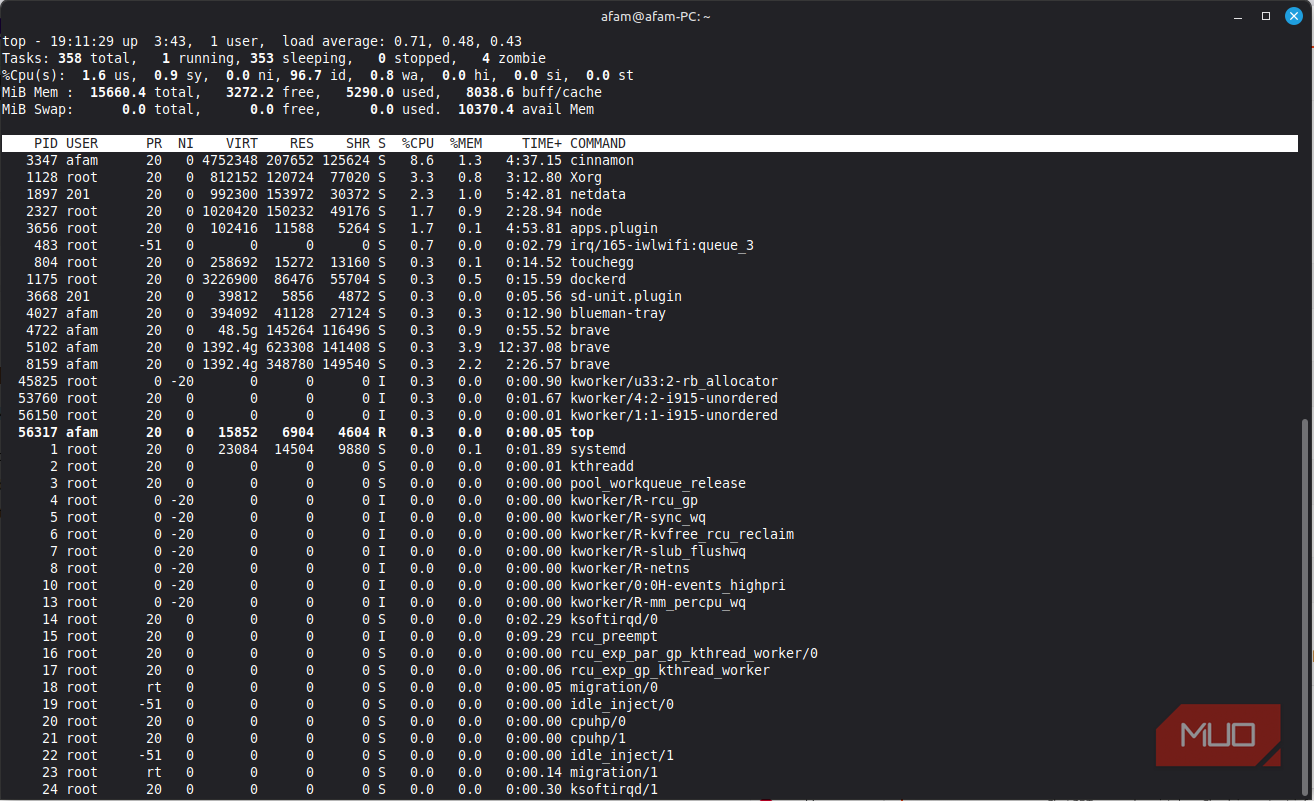Click the TIME+ column header
Viewport: 1314px width, 801px height.
tap(542, 143)
